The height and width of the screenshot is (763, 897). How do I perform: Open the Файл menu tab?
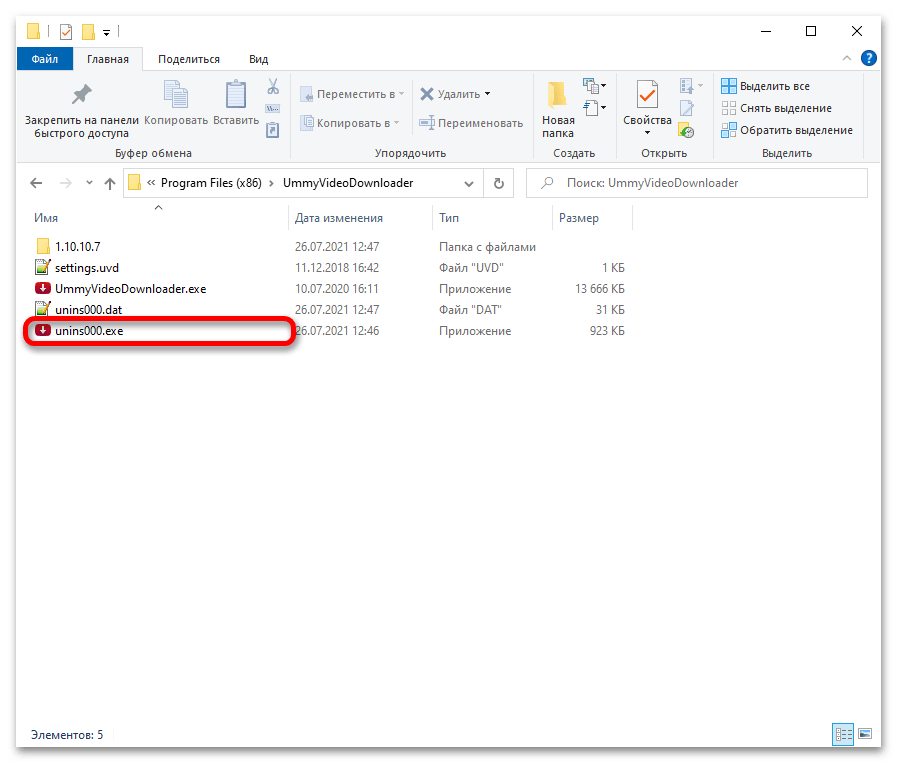[x=45, y=59]
